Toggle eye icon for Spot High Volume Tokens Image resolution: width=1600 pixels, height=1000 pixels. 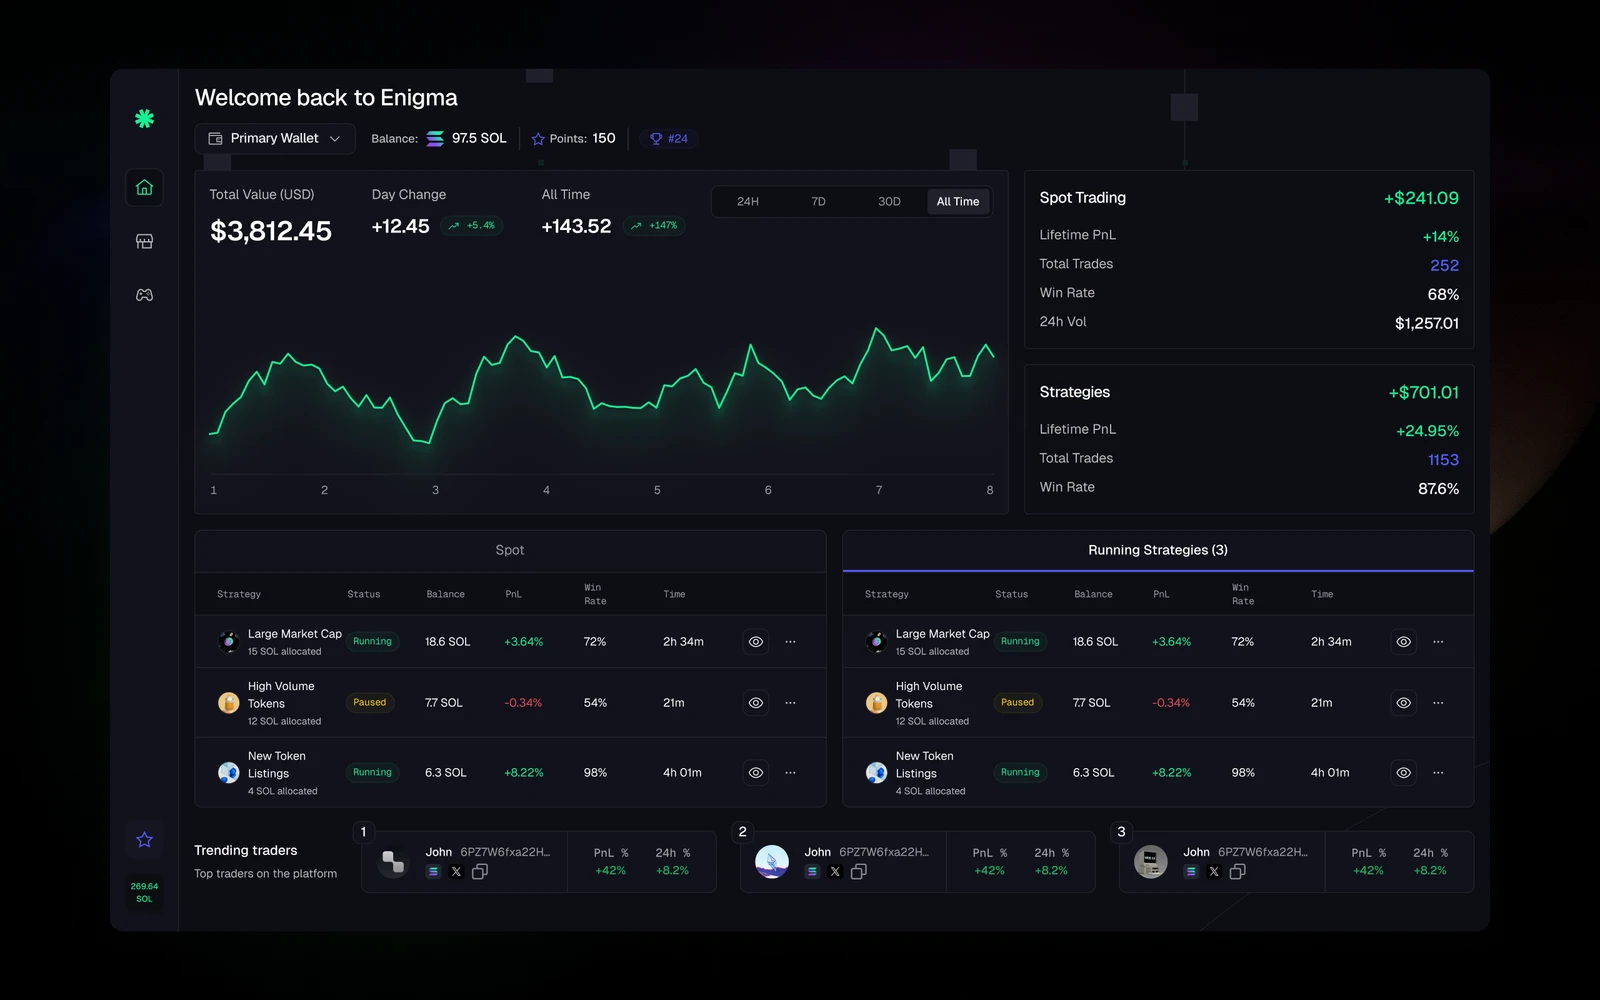coord(756,703)
